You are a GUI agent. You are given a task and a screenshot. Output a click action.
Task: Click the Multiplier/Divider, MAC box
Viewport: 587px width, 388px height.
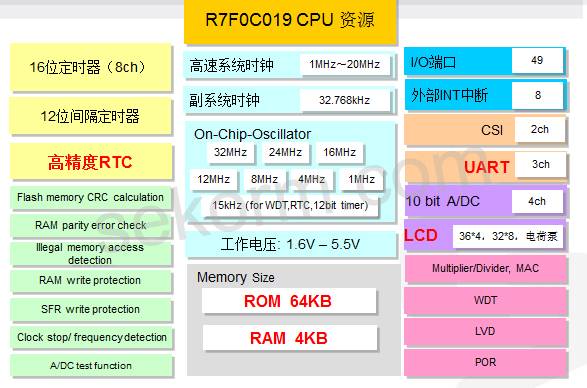[486, 268]
